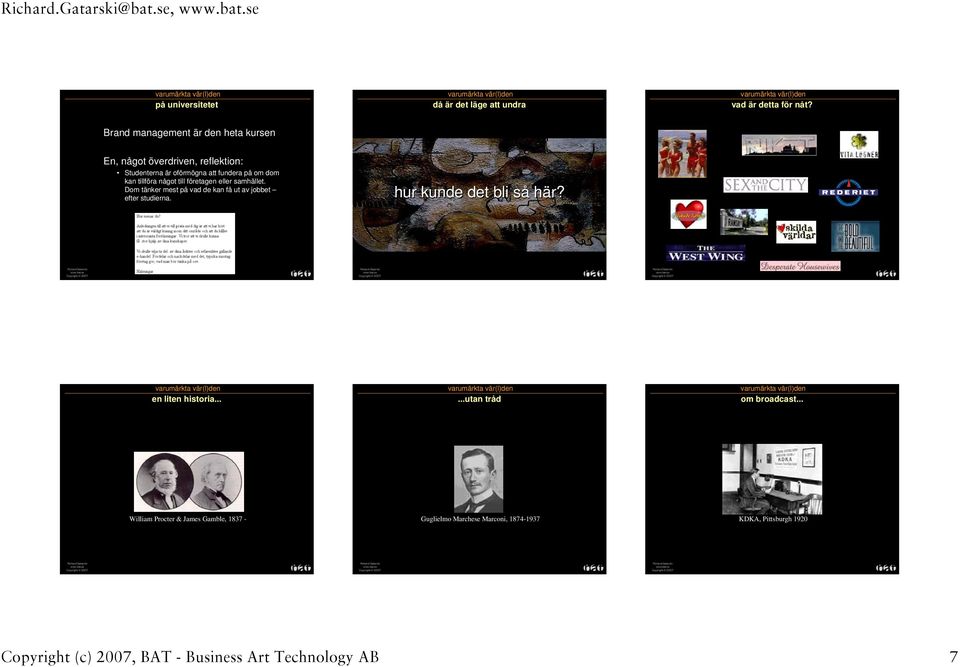Open the 'då är det läge att undra' slide
The image size is (960, 667).
pyautogui.click(x=479, y=185)
